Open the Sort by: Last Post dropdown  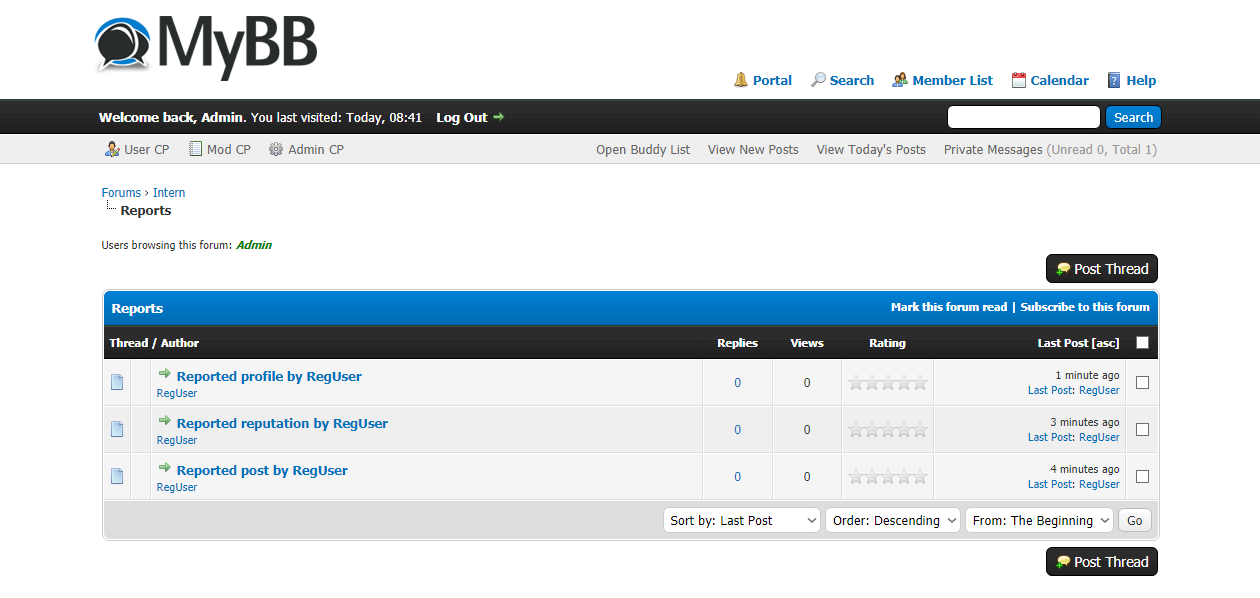click(x=742, y=520)
